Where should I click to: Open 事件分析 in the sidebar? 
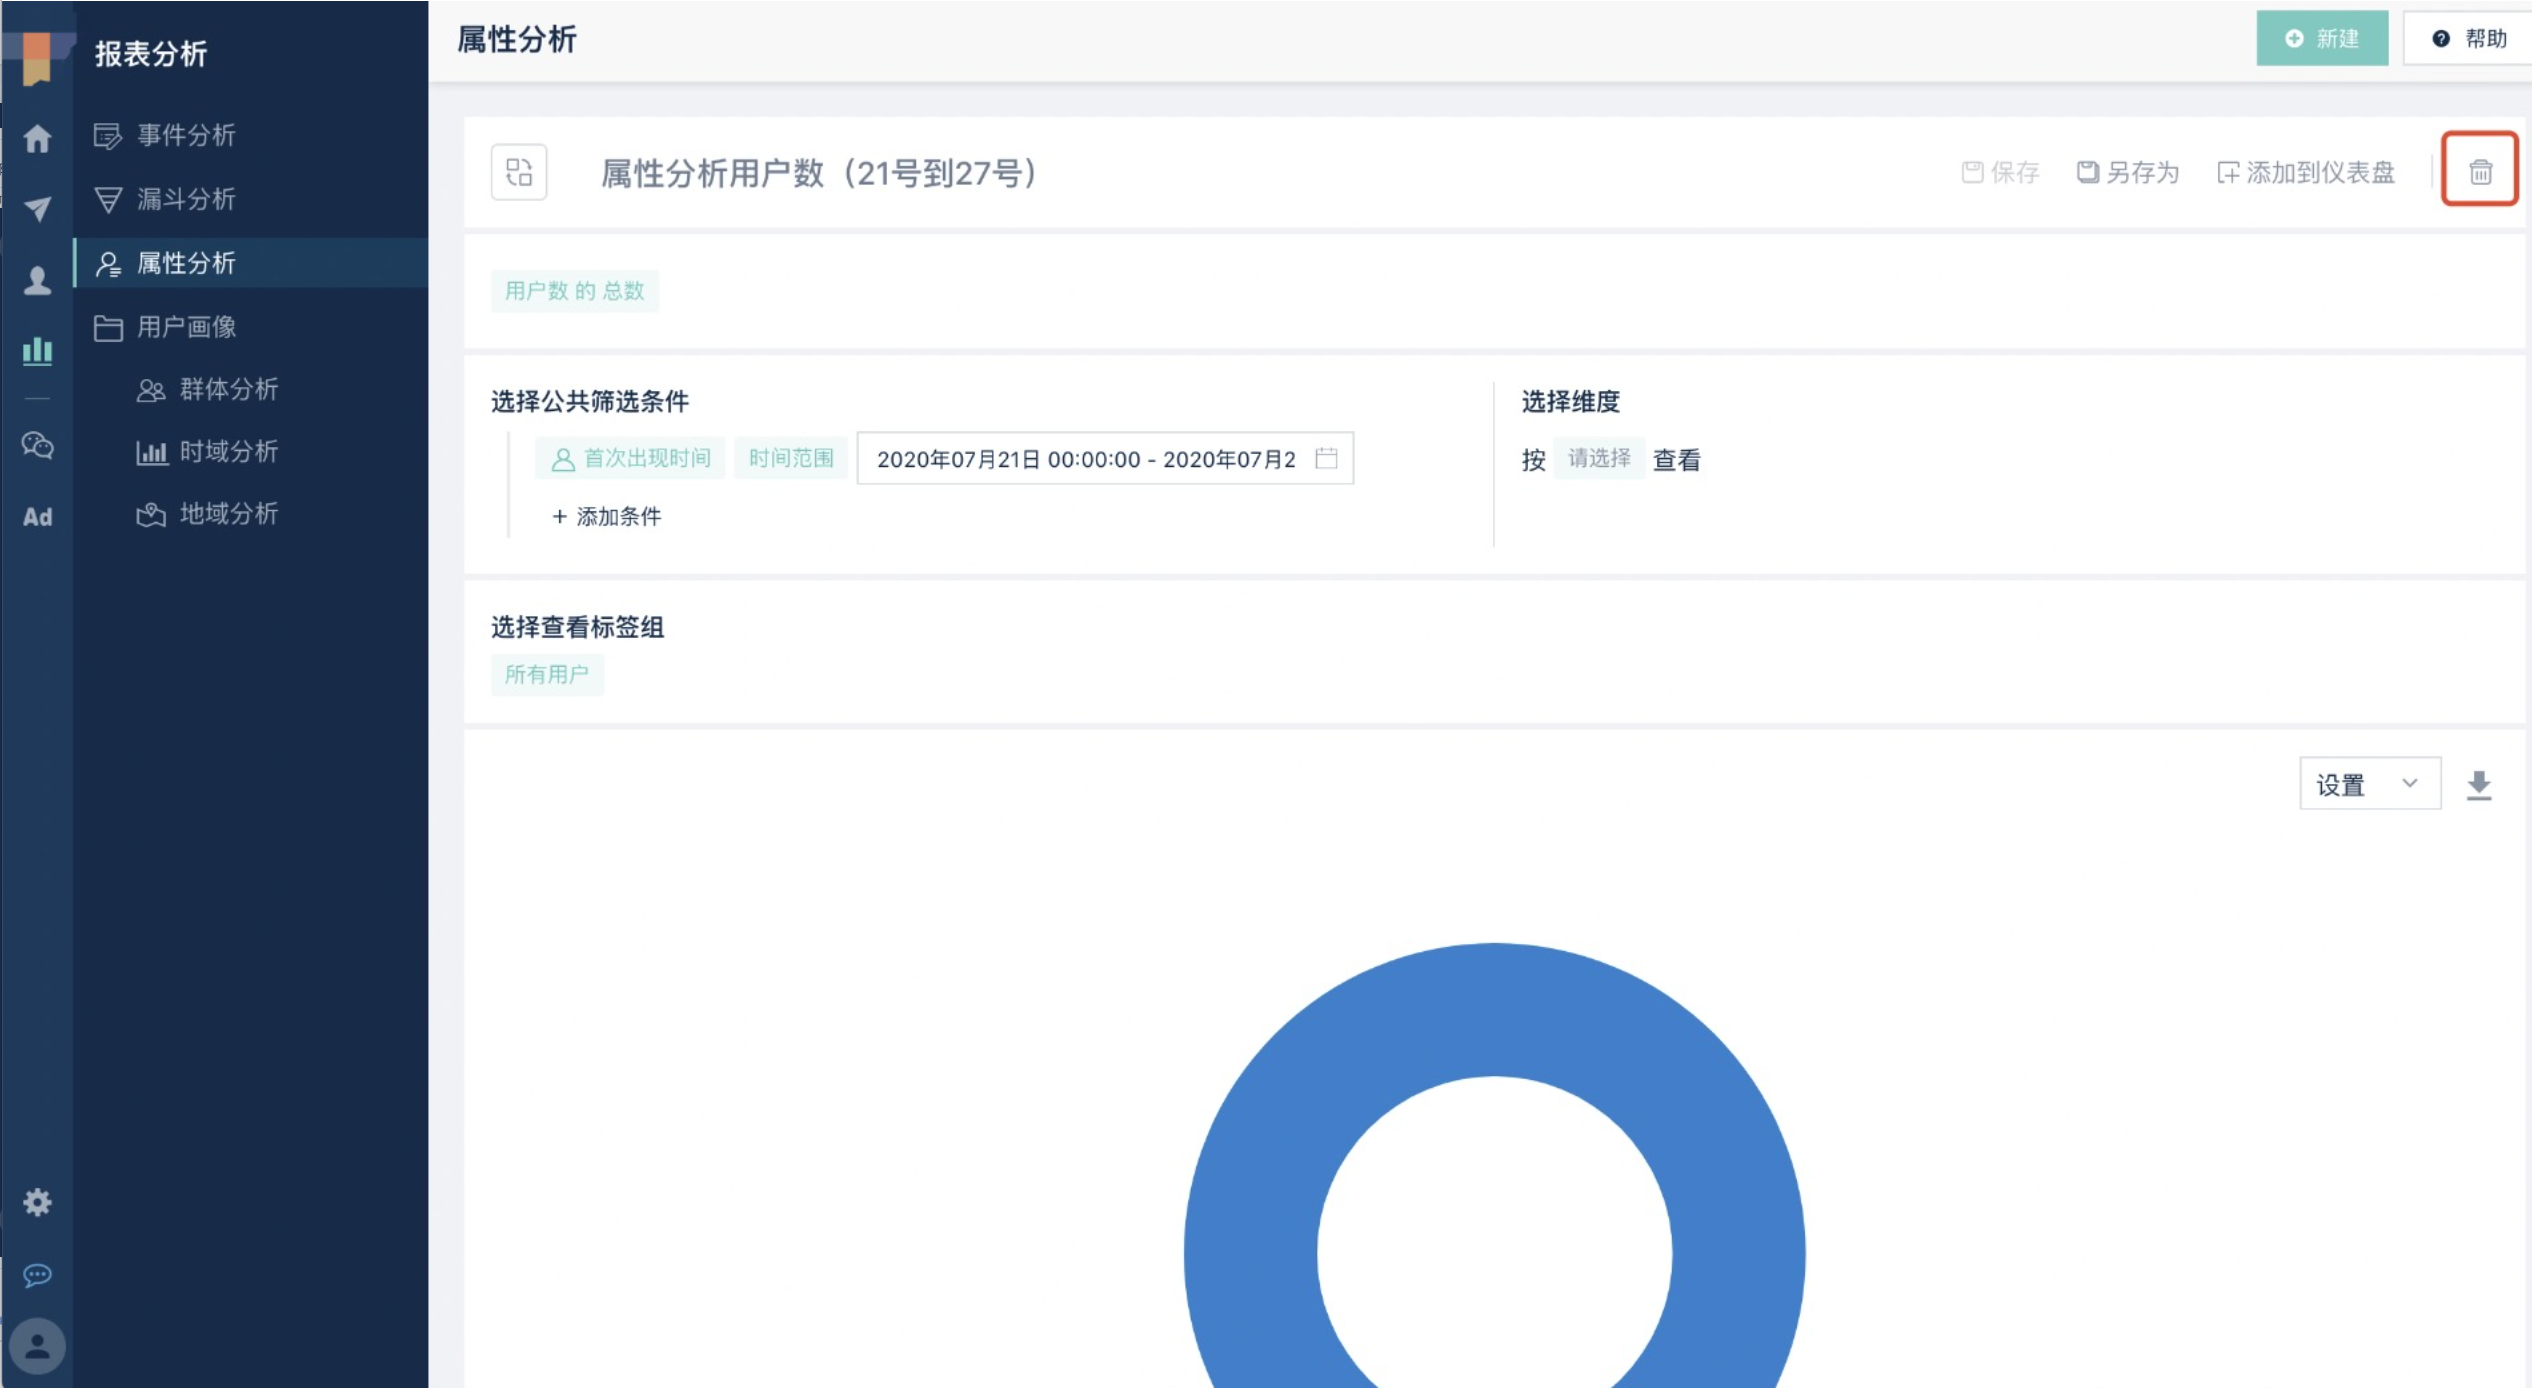pos(251,135)
